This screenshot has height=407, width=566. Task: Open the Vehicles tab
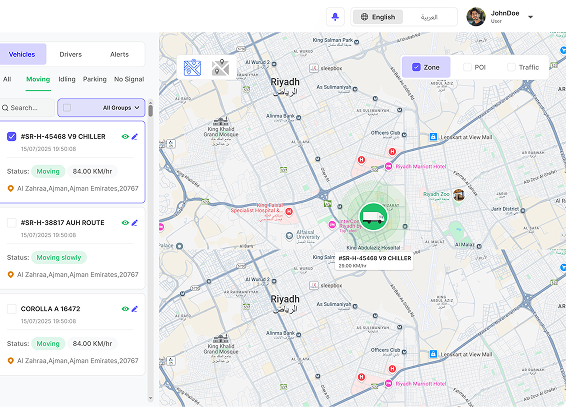coord(22,54)
